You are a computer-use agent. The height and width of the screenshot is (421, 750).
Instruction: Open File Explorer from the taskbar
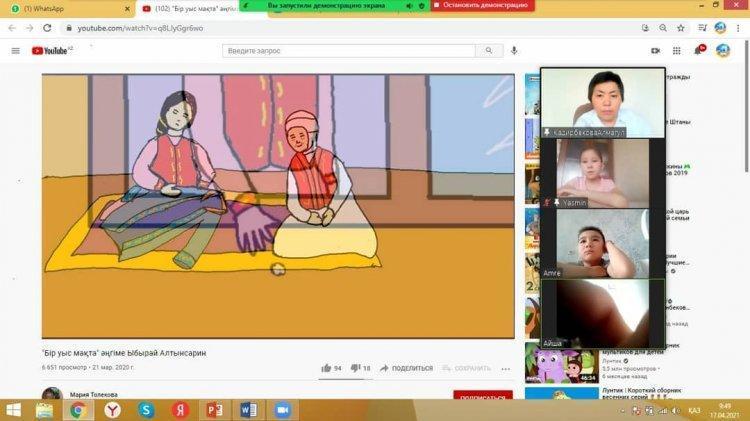pos(44,410)
